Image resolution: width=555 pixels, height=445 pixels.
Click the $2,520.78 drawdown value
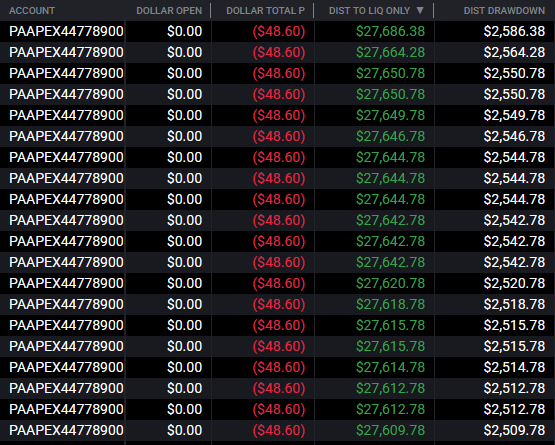coord(514,283)
